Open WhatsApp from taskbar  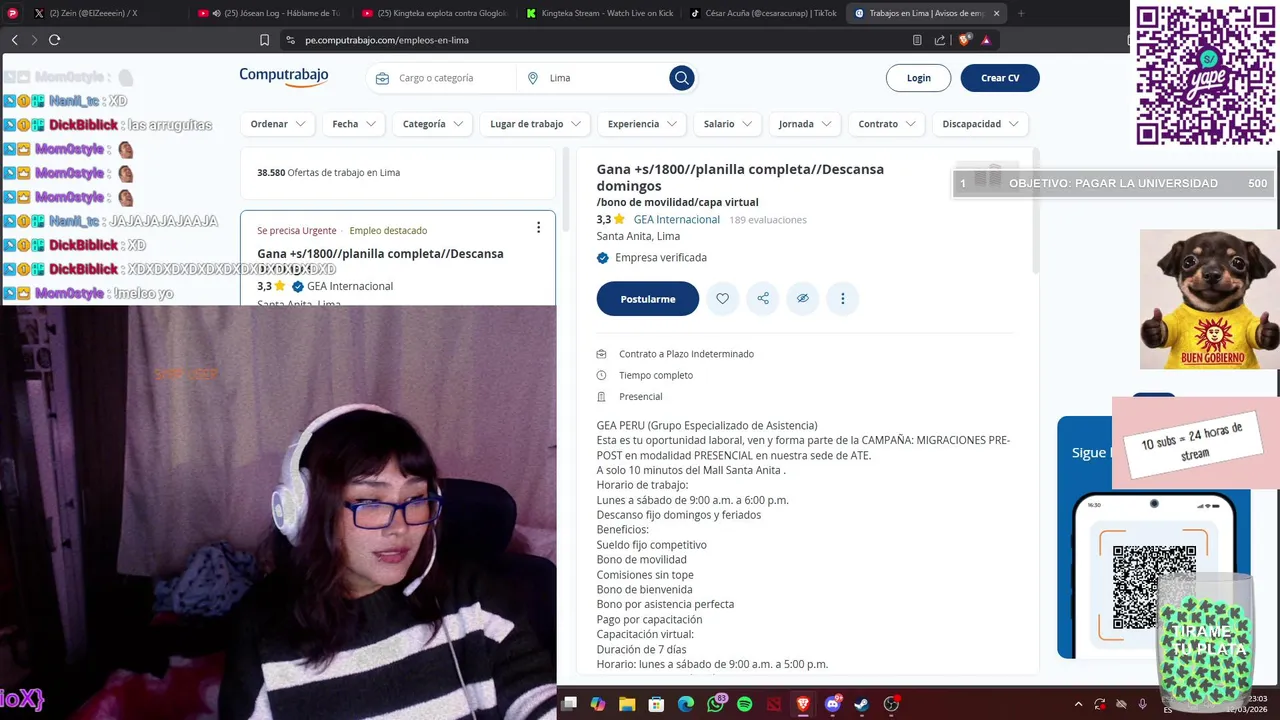coord(716,704)
